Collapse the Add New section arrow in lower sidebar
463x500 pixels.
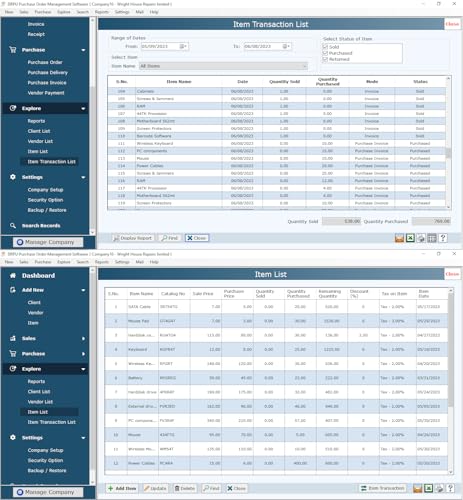click(x=83, y=290)
